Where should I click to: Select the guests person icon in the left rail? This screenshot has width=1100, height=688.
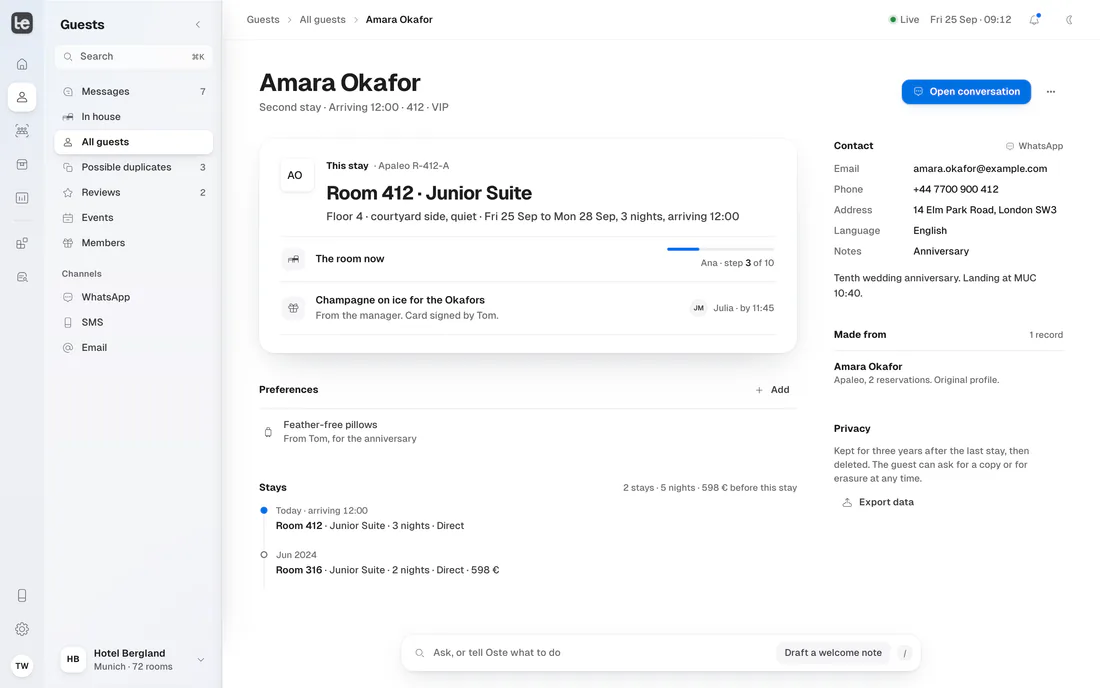click(22, 97)
